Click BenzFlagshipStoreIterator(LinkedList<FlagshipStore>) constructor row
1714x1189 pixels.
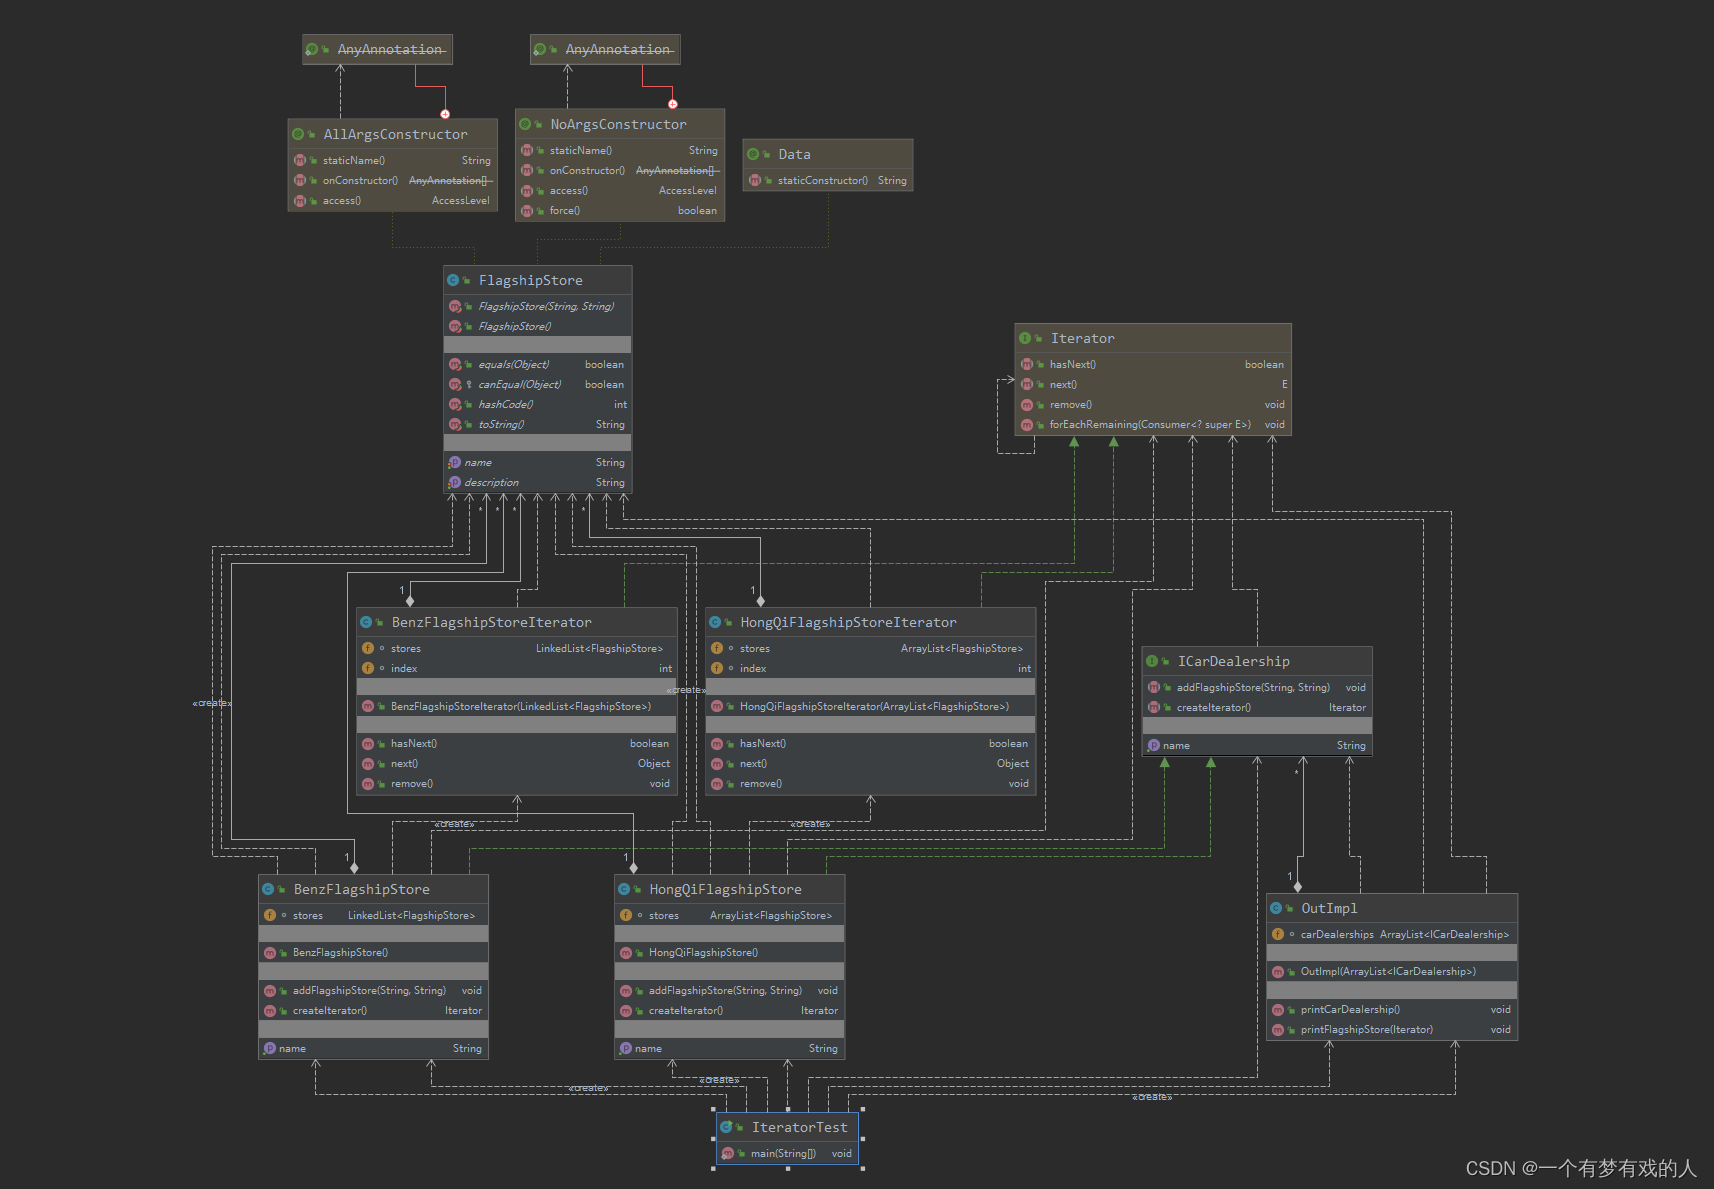click(516, 707)
